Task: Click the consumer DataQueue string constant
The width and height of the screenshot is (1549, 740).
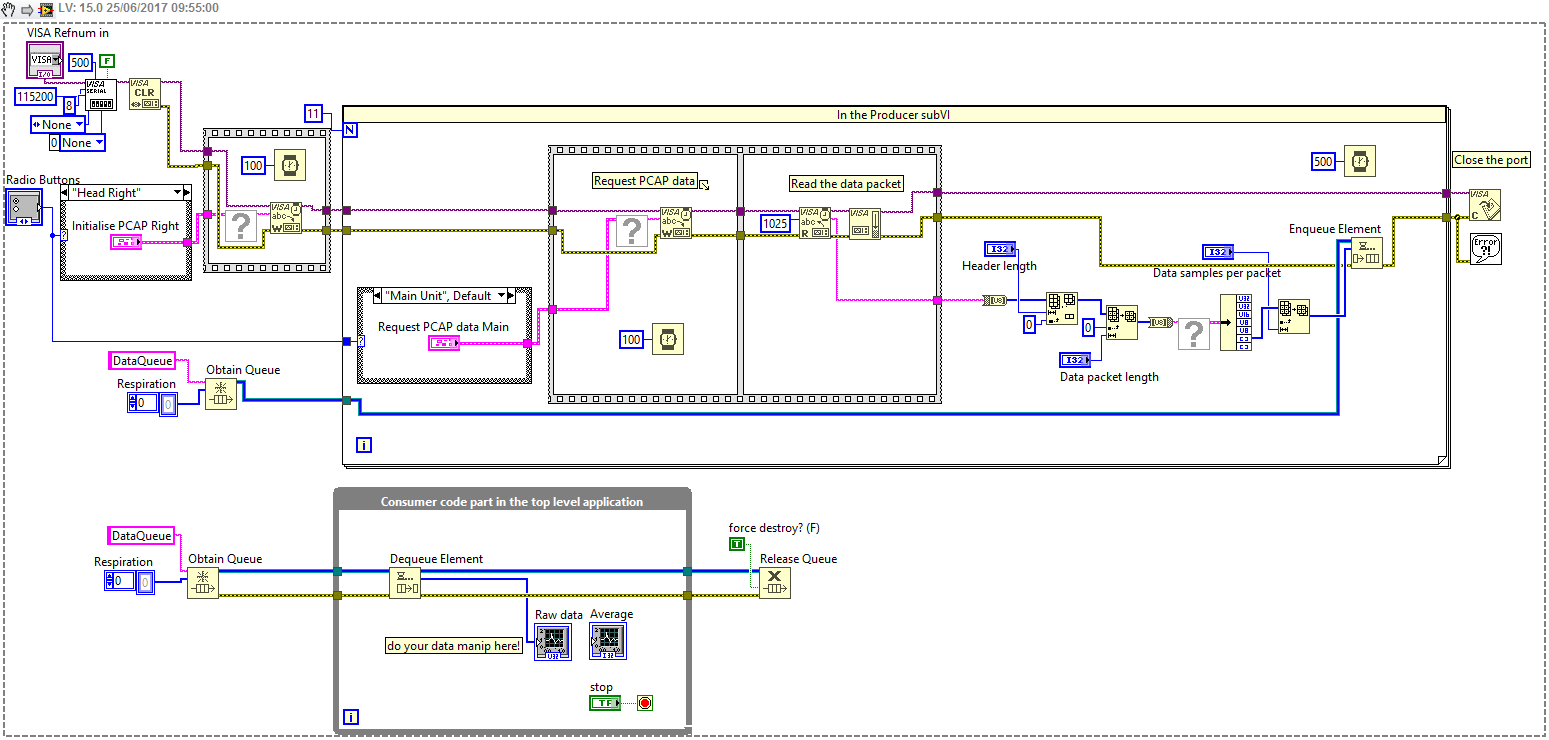Action: (x=140, y=535)
